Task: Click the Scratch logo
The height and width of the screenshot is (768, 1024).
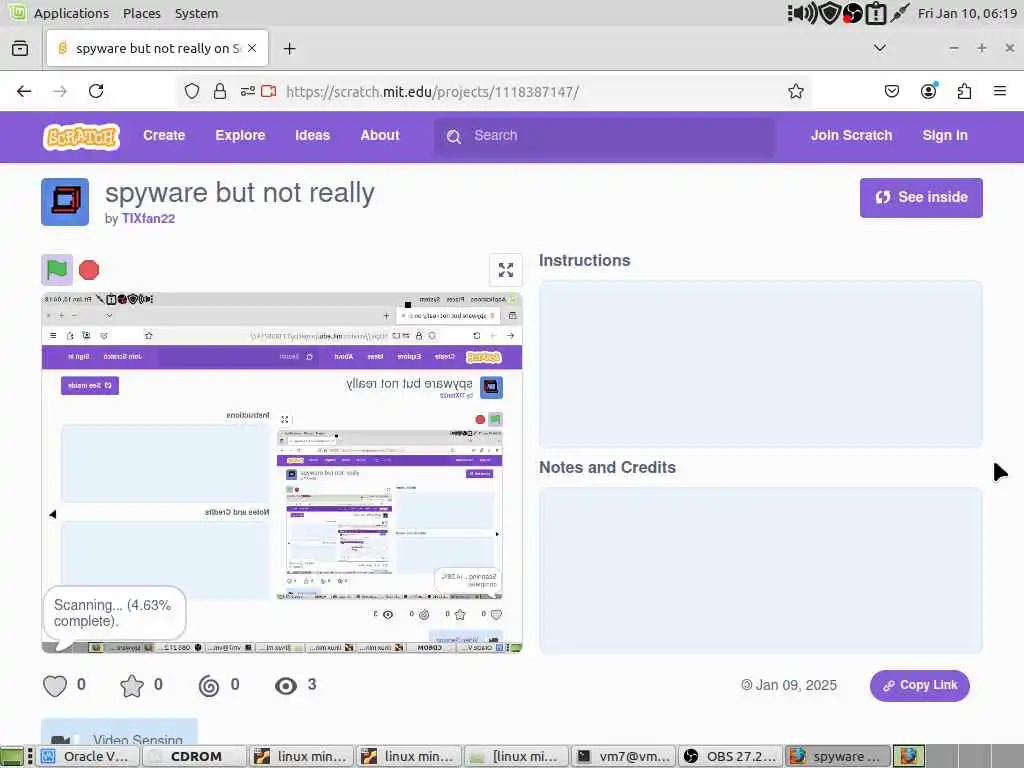Action: [82, 136]
